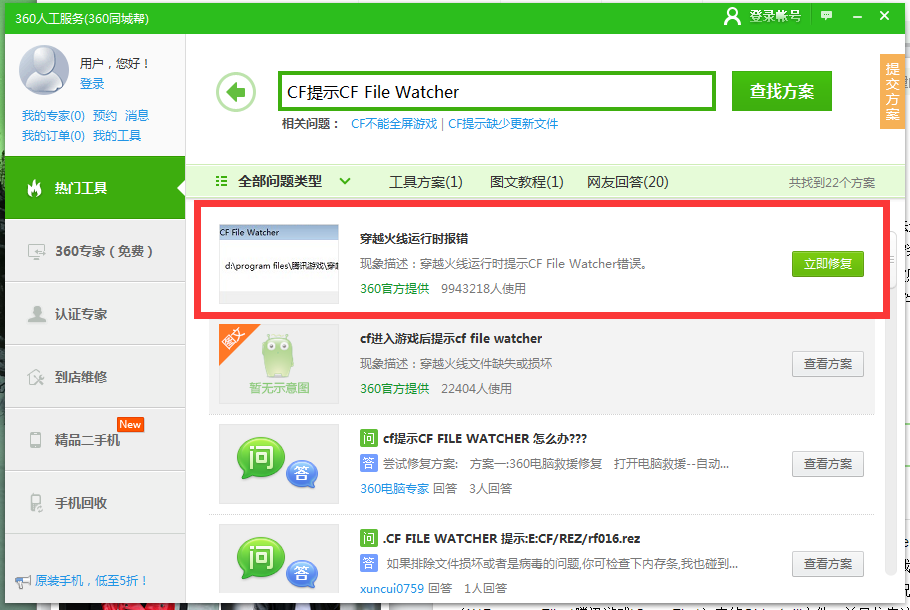Click 查看方案 for cf提示CF FILE WATCHER 怎么办
Image resolution: width=910 pixels, height=610 pixels.
828,464
